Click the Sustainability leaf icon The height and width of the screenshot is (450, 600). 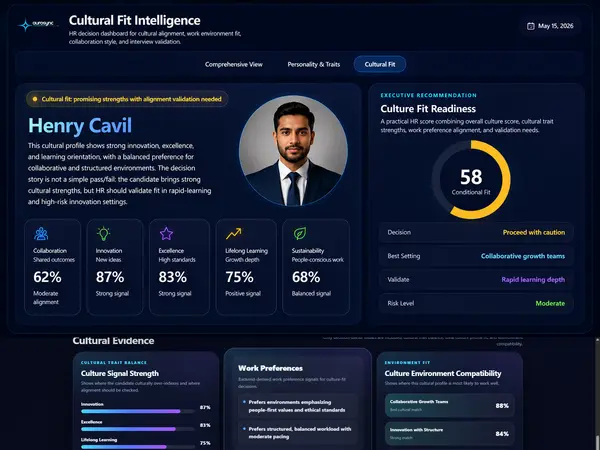[300, 233]
